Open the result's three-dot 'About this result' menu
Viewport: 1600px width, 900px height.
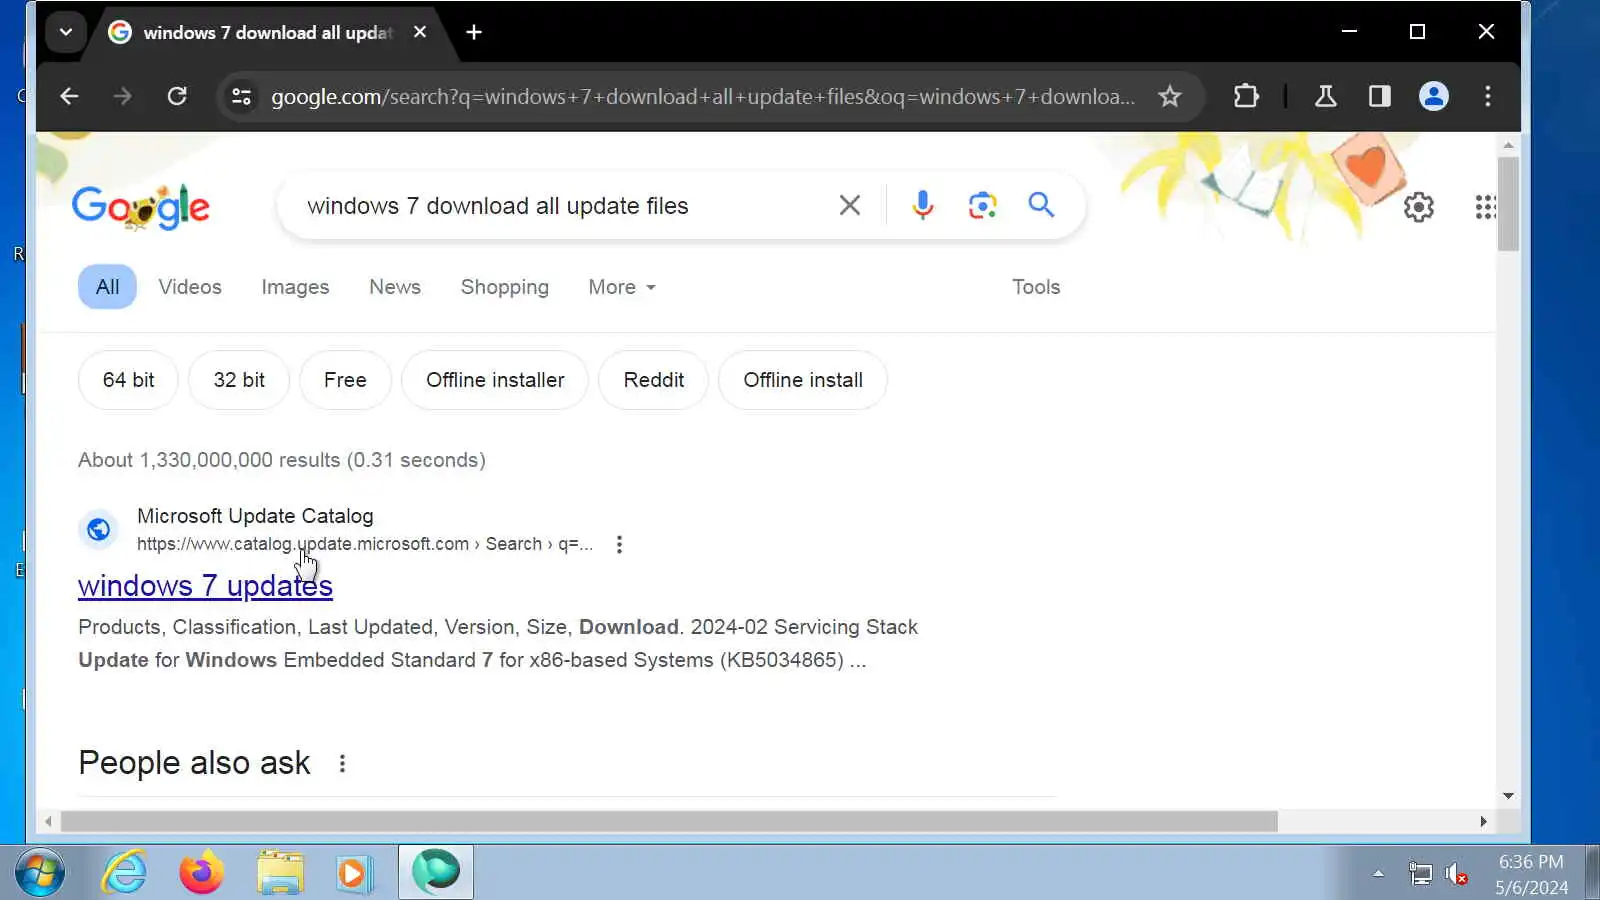(x=619, y=544)
